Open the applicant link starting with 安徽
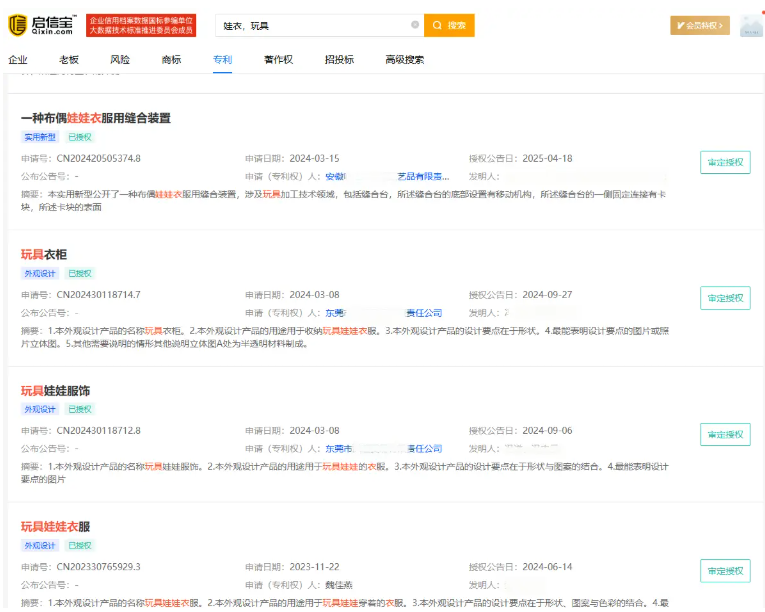The image size is (765, 612). point(387,176)
